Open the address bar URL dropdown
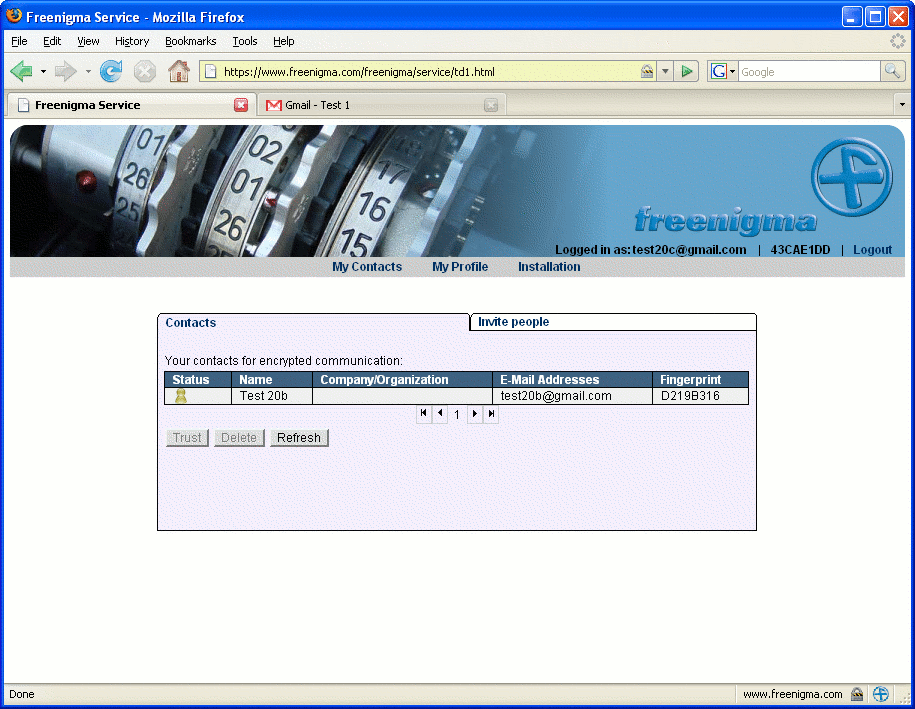 [665, 72]
